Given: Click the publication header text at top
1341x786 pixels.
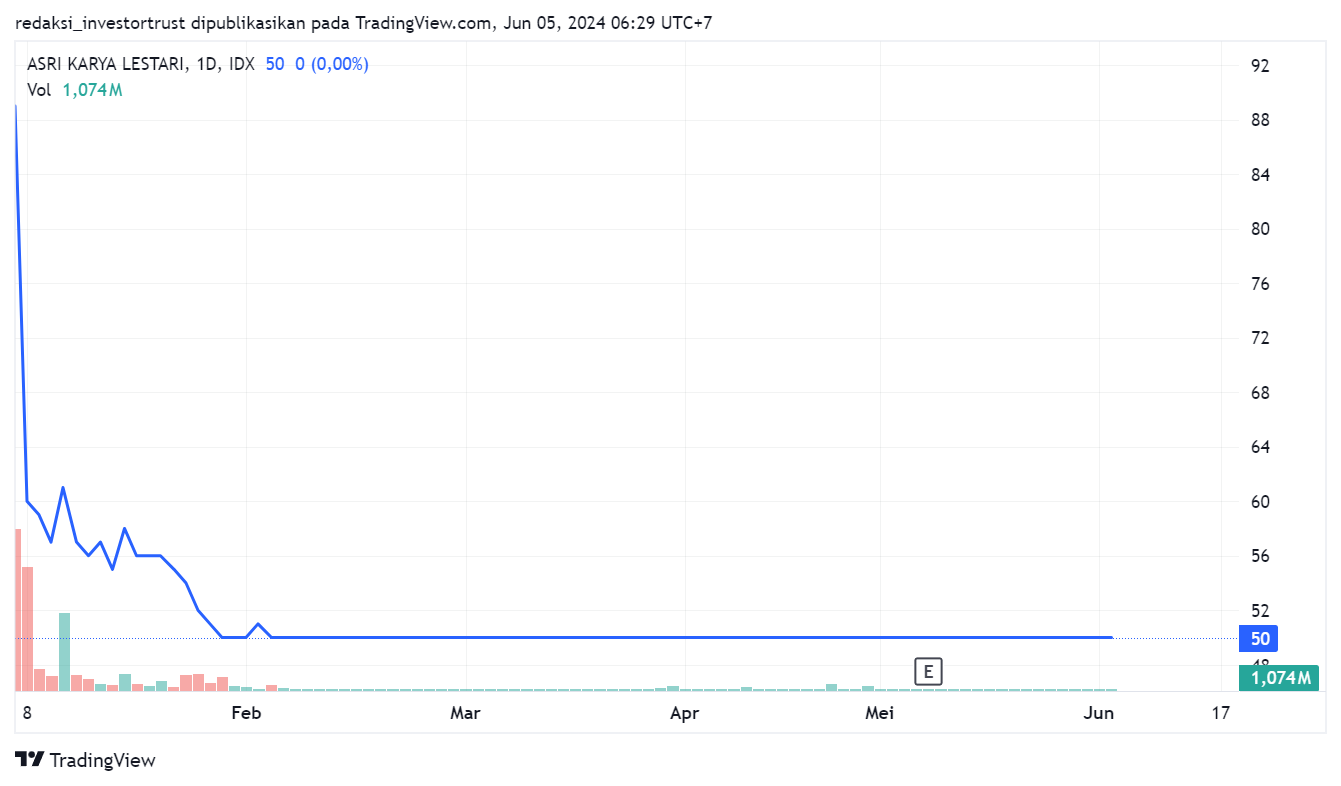Looking at the screenshot, I should pos(364,22).
